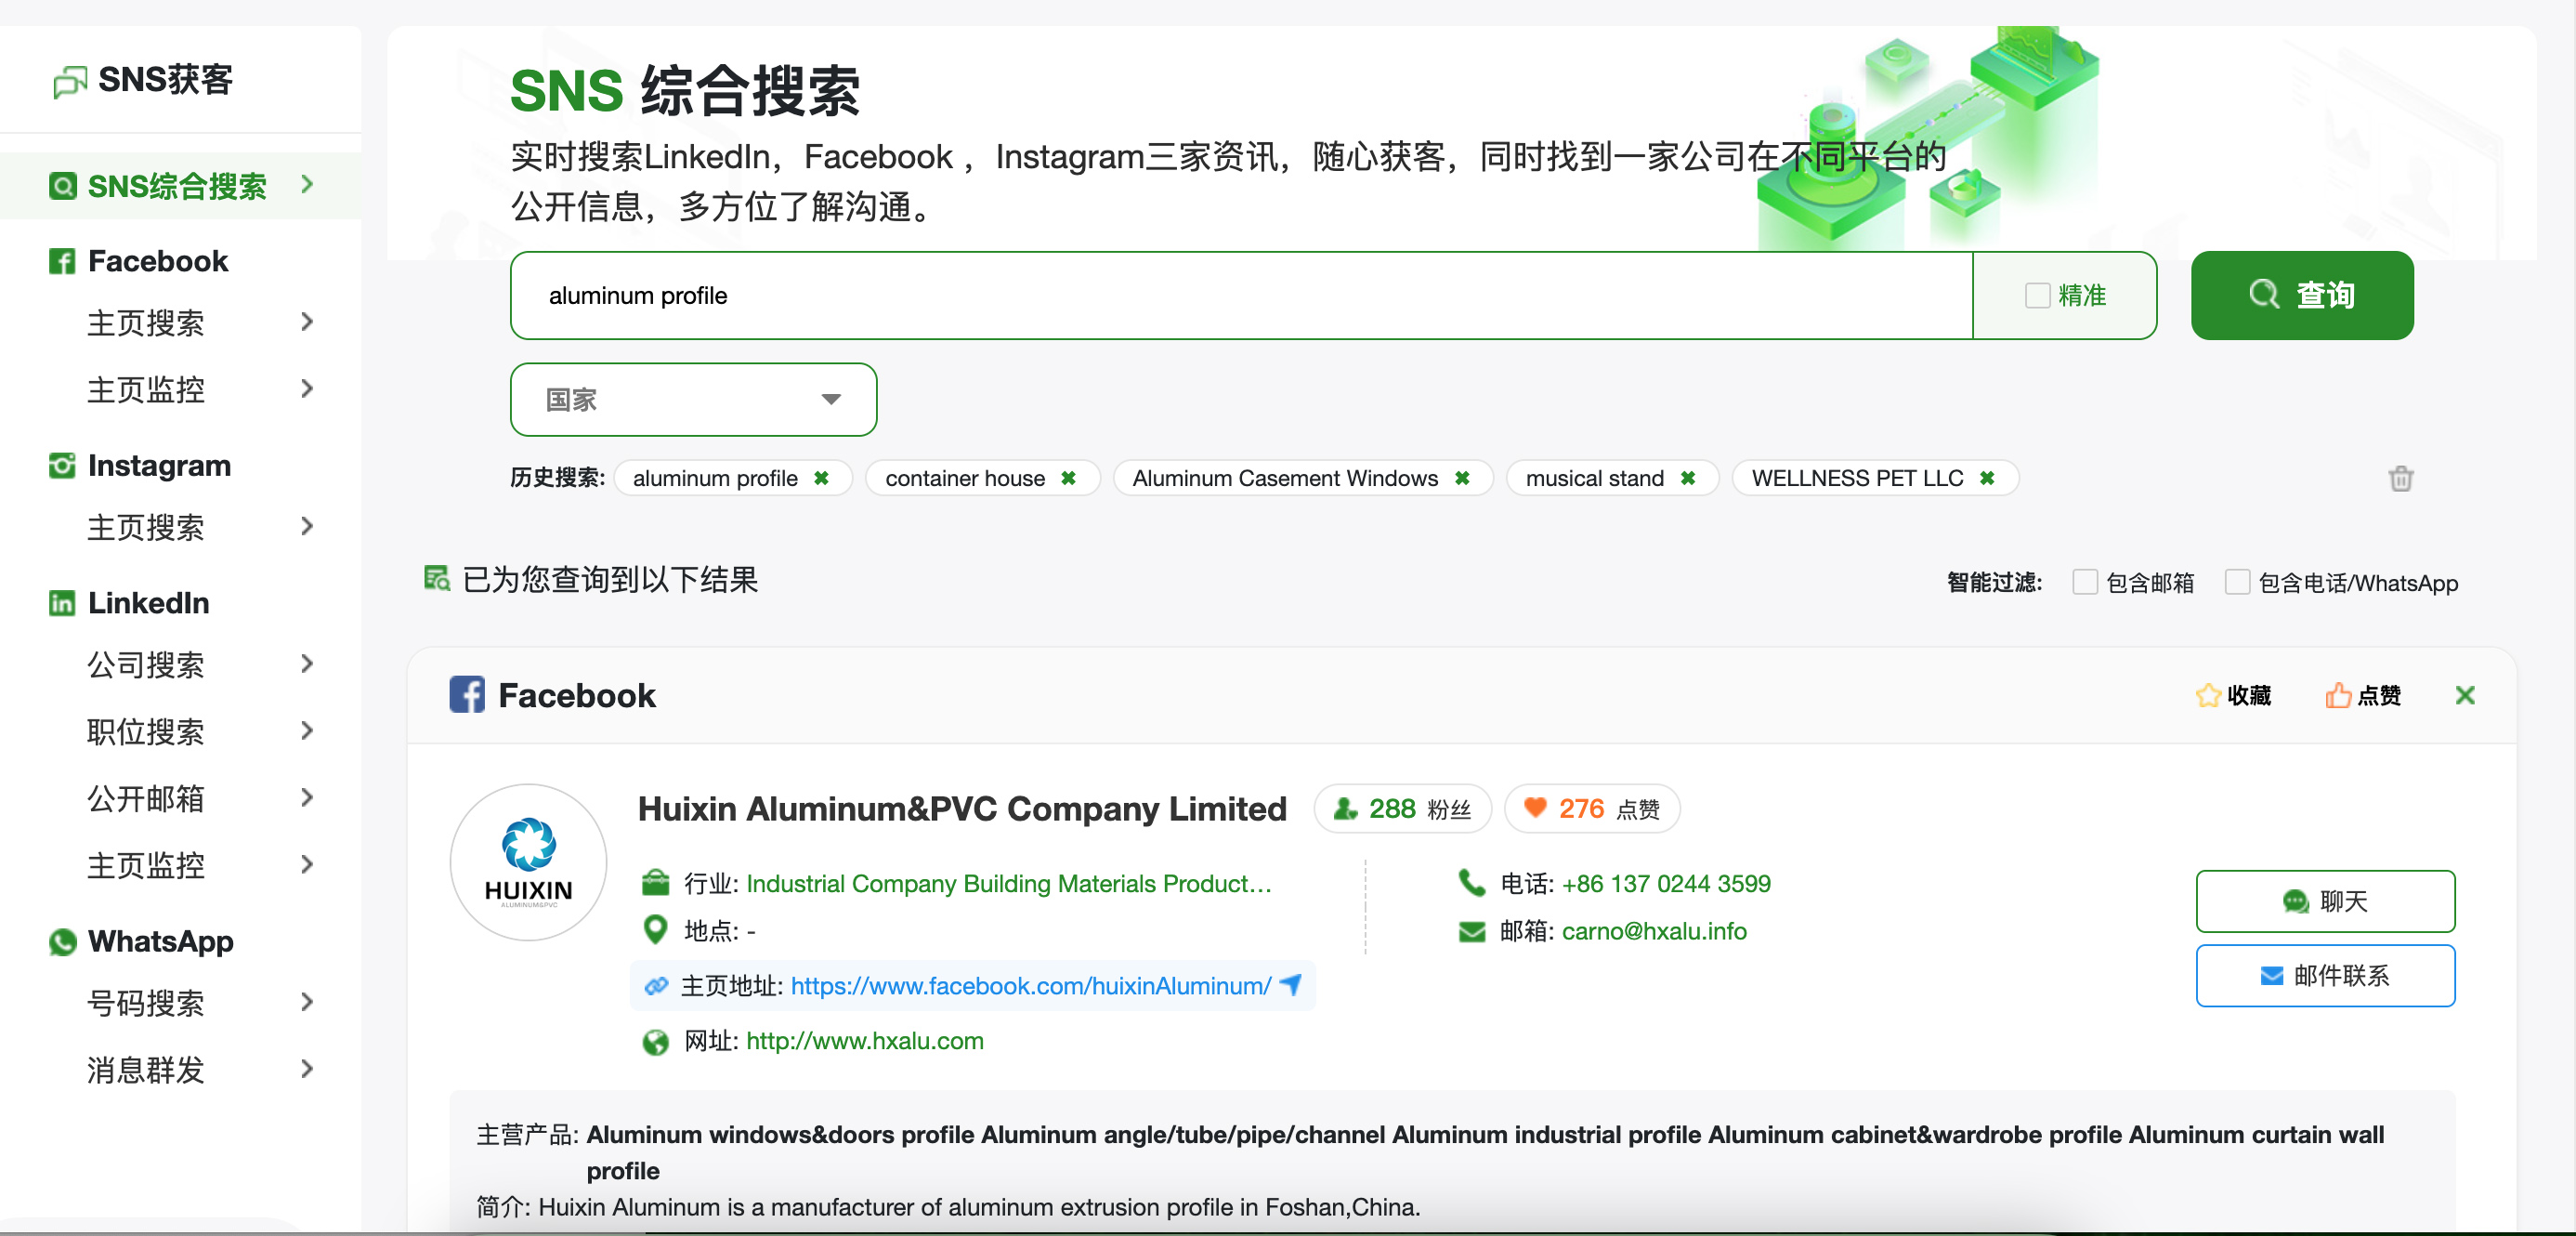The height and width of the screenshot is (1236, 2576).
Task: Click phone number +86 137 0244 3599
Action: pyautogui.click(x=1666, y=884)
